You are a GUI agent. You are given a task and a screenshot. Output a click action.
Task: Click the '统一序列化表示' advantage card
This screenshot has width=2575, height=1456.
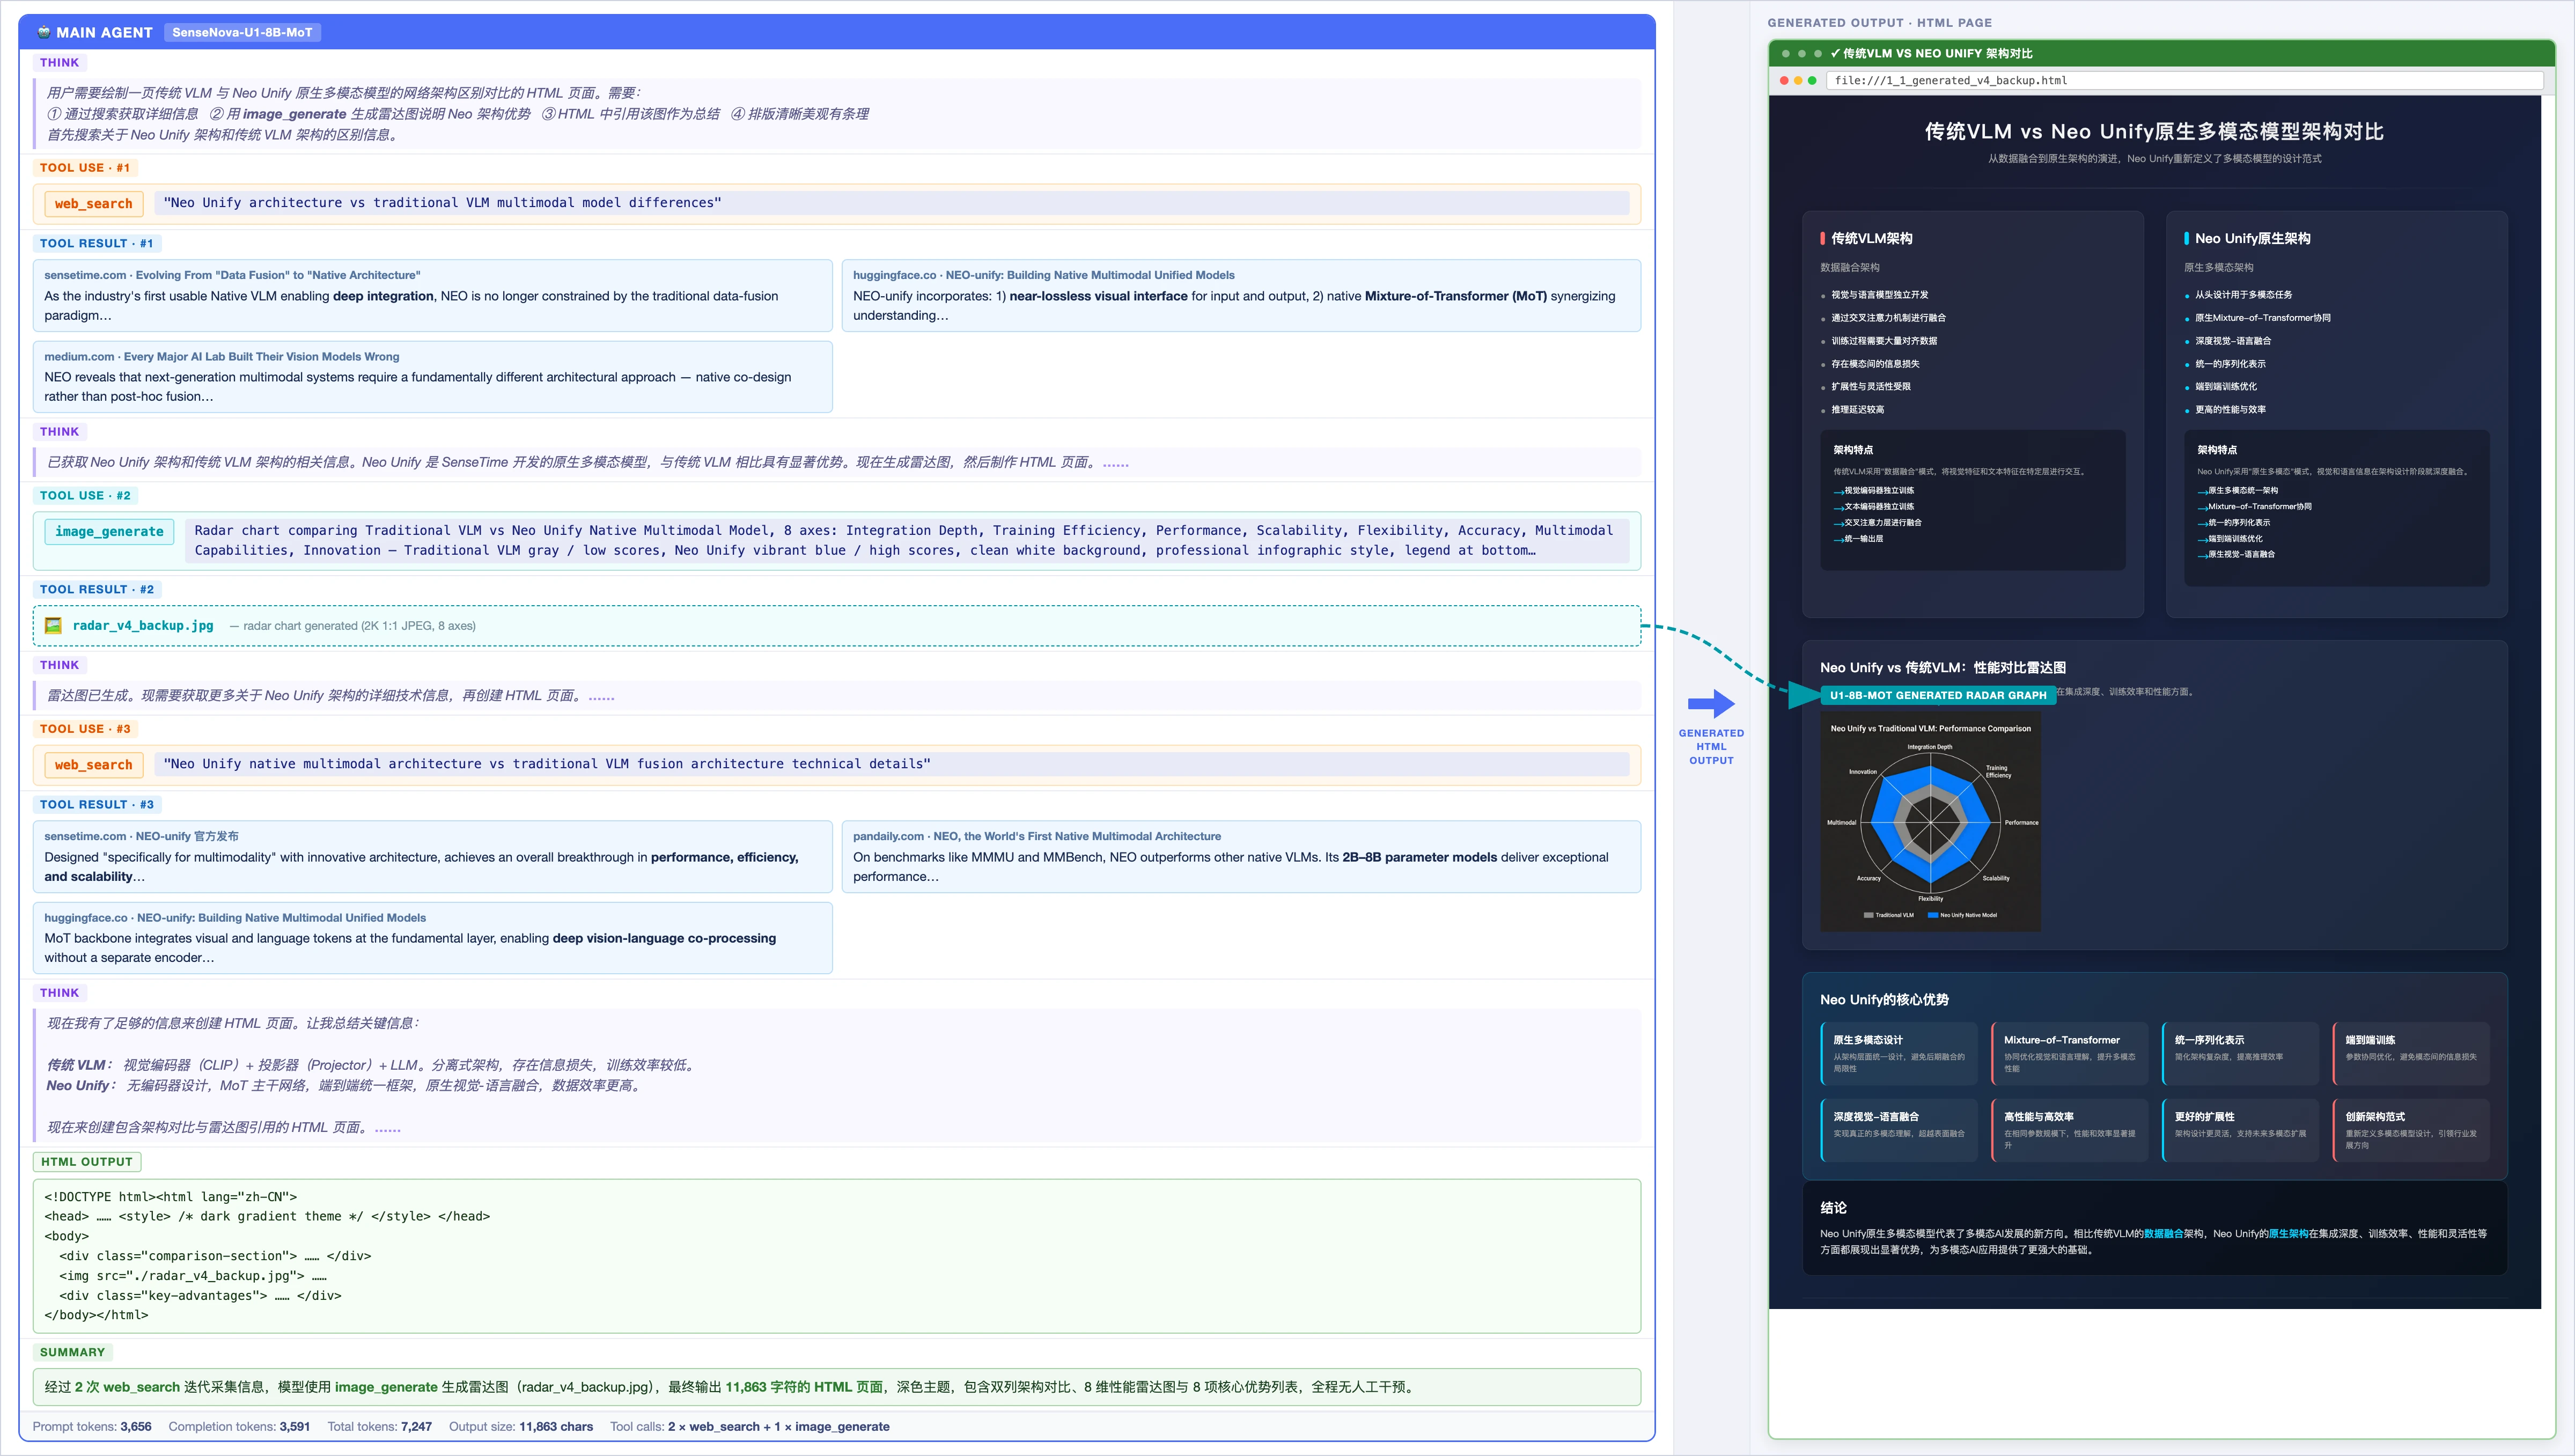(2241, 1053)
